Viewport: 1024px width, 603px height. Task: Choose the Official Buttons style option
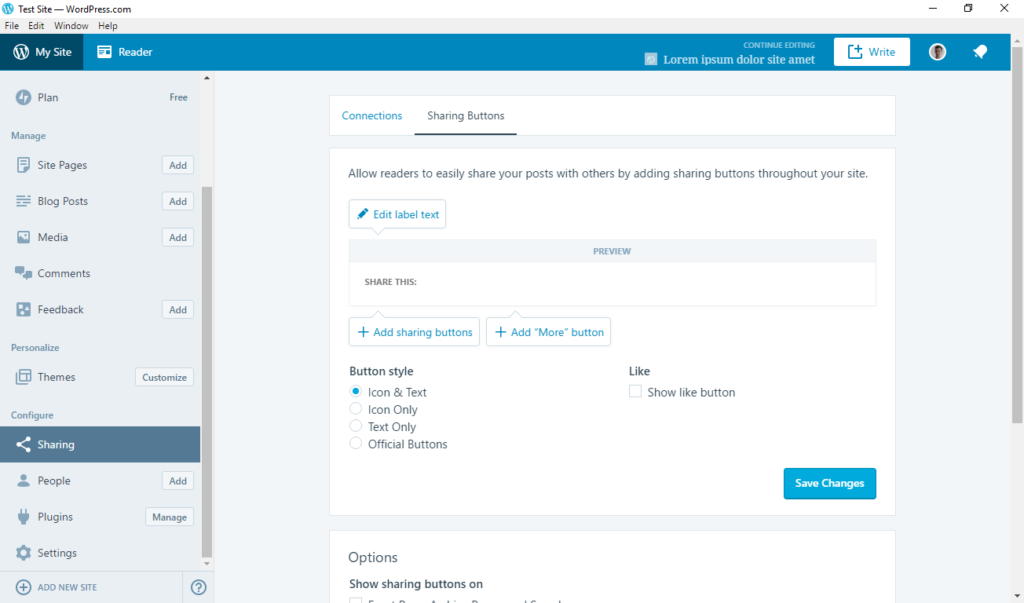tap(355, 443)
